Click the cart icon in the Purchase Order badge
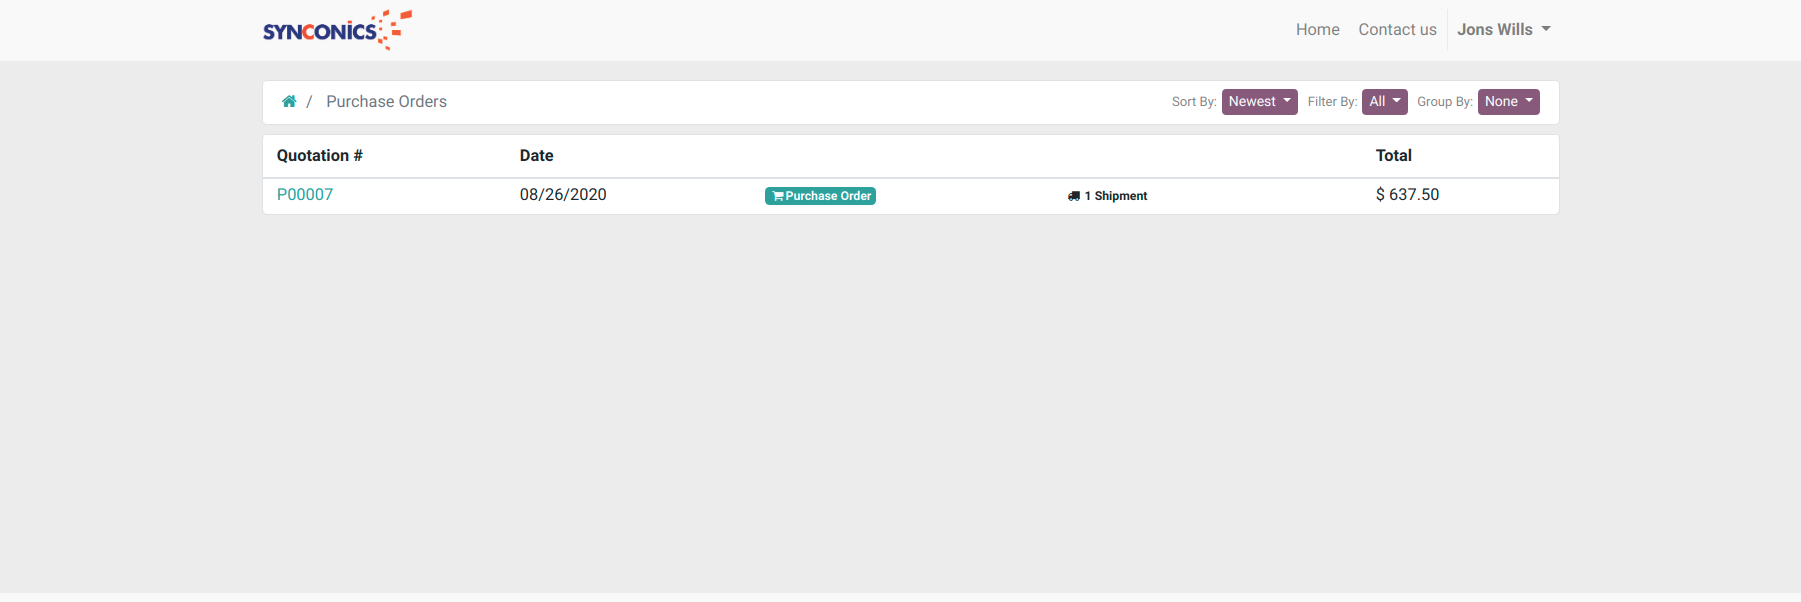The image size is (1801, 602). click(777, 196)
